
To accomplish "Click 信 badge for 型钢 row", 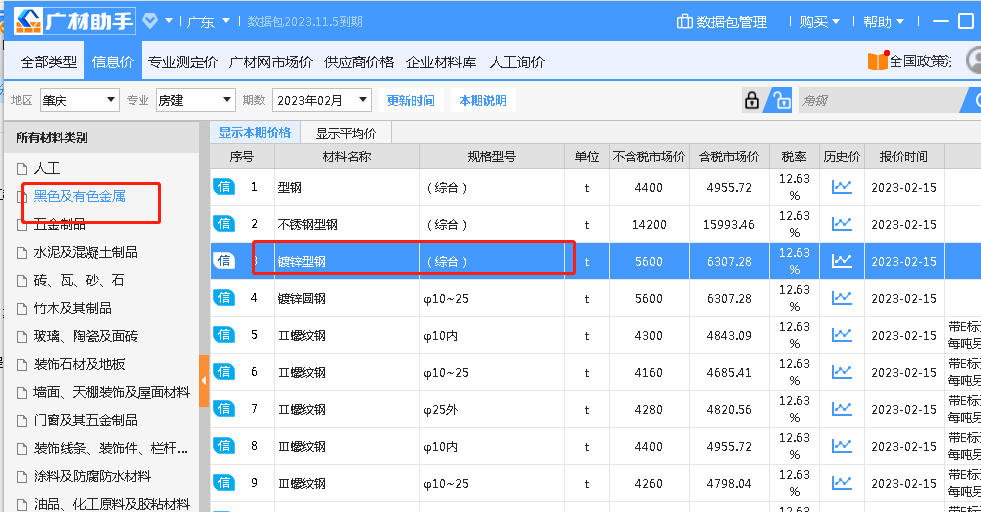I will click(x=224, y=187).
